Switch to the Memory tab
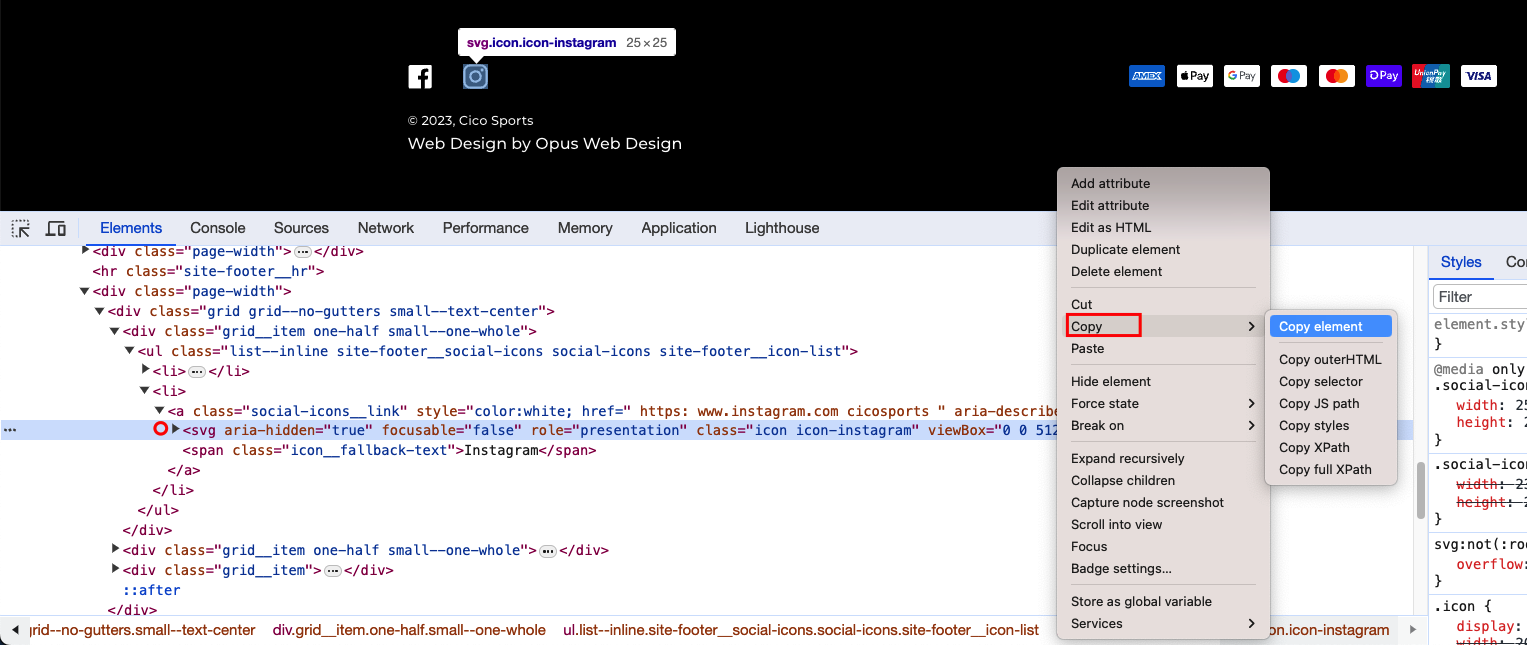The image size is (1527, 645). 585,228
